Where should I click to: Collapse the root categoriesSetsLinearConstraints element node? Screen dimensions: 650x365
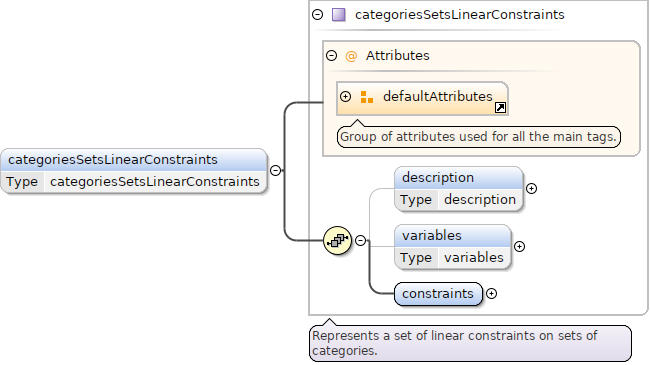pyautogui.click(x=275, y=170)
